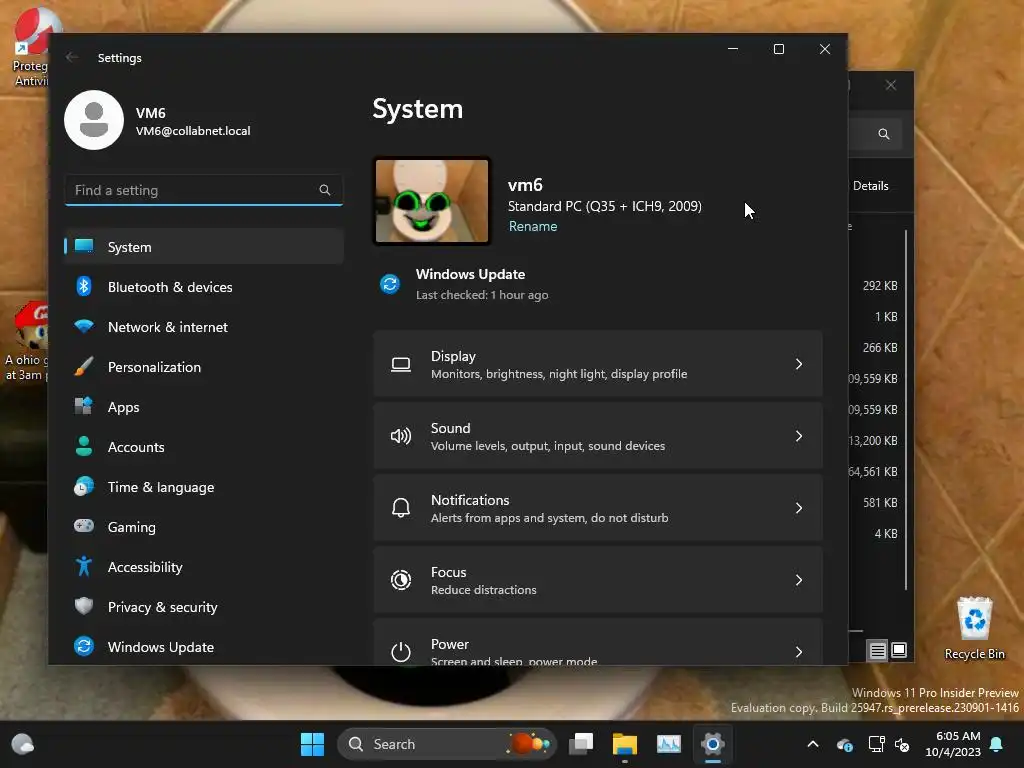The height and width of the screenshot is (768, 1024).
Task: Show hidden tray icons chevron
Action: tap(813, 744)
